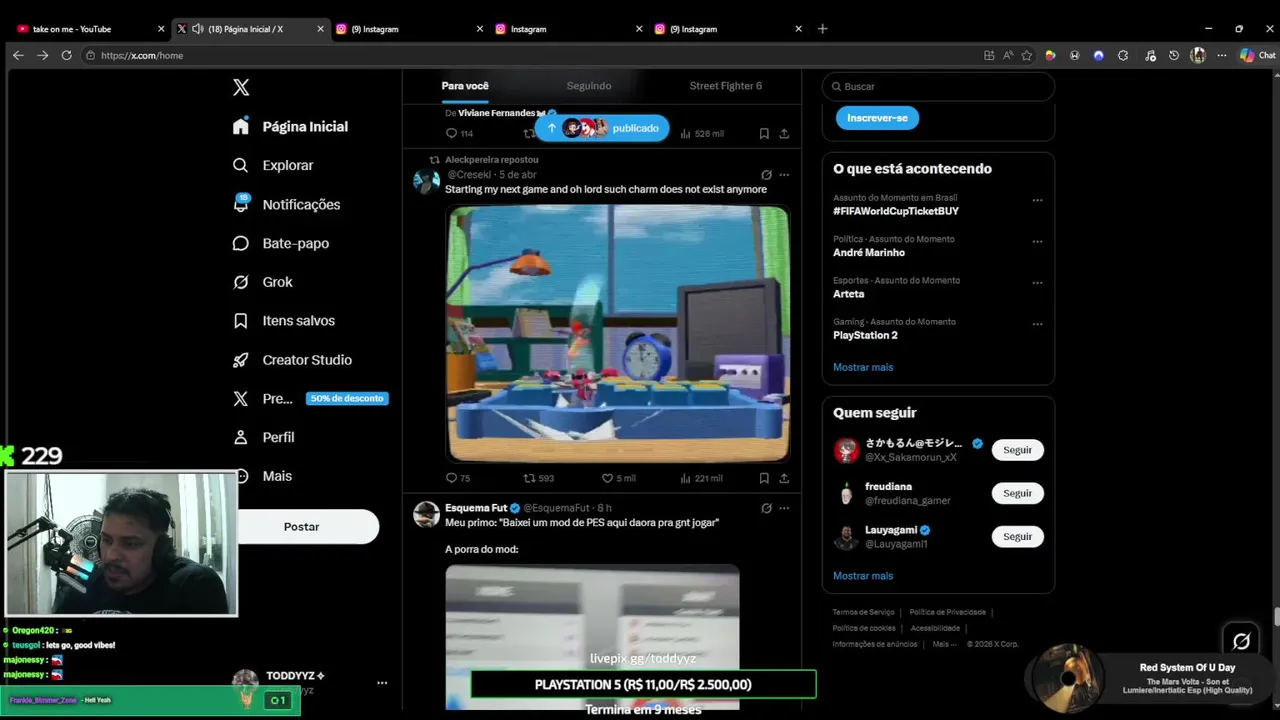
Task: Click Mostrar mais under Quem seguir
Action: 863,576
